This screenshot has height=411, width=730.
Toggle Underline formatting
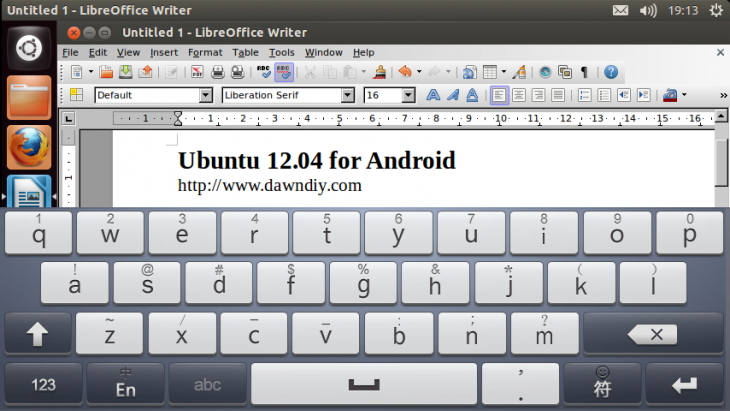tap(472, 95)
